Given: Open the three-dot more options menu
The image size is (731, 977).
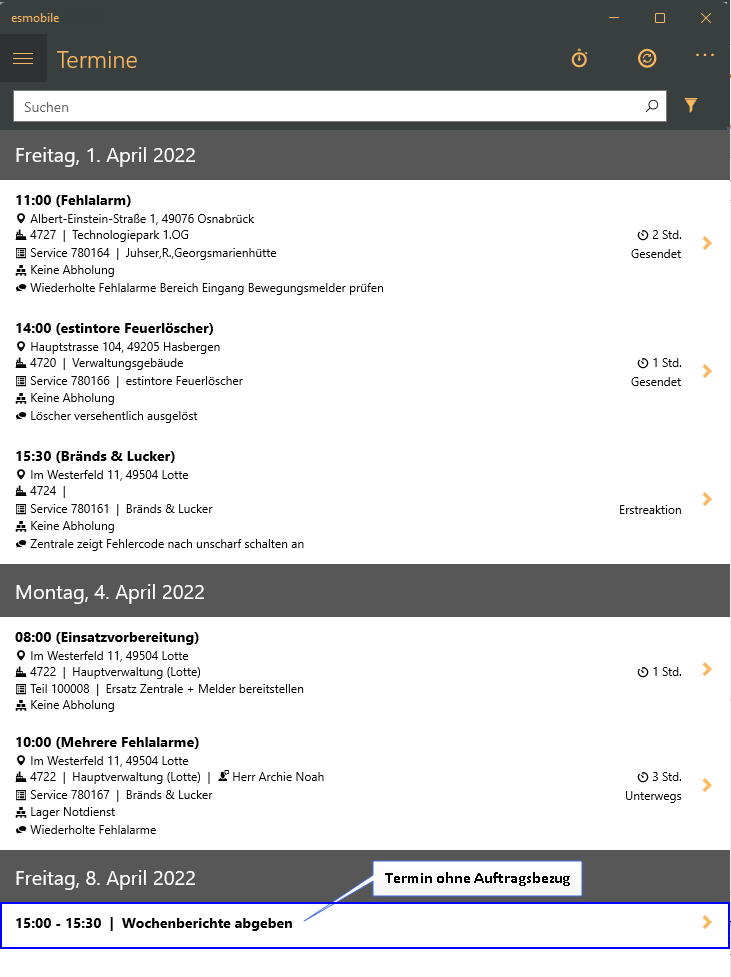Looking at the screenshot, I should [705, 55].
